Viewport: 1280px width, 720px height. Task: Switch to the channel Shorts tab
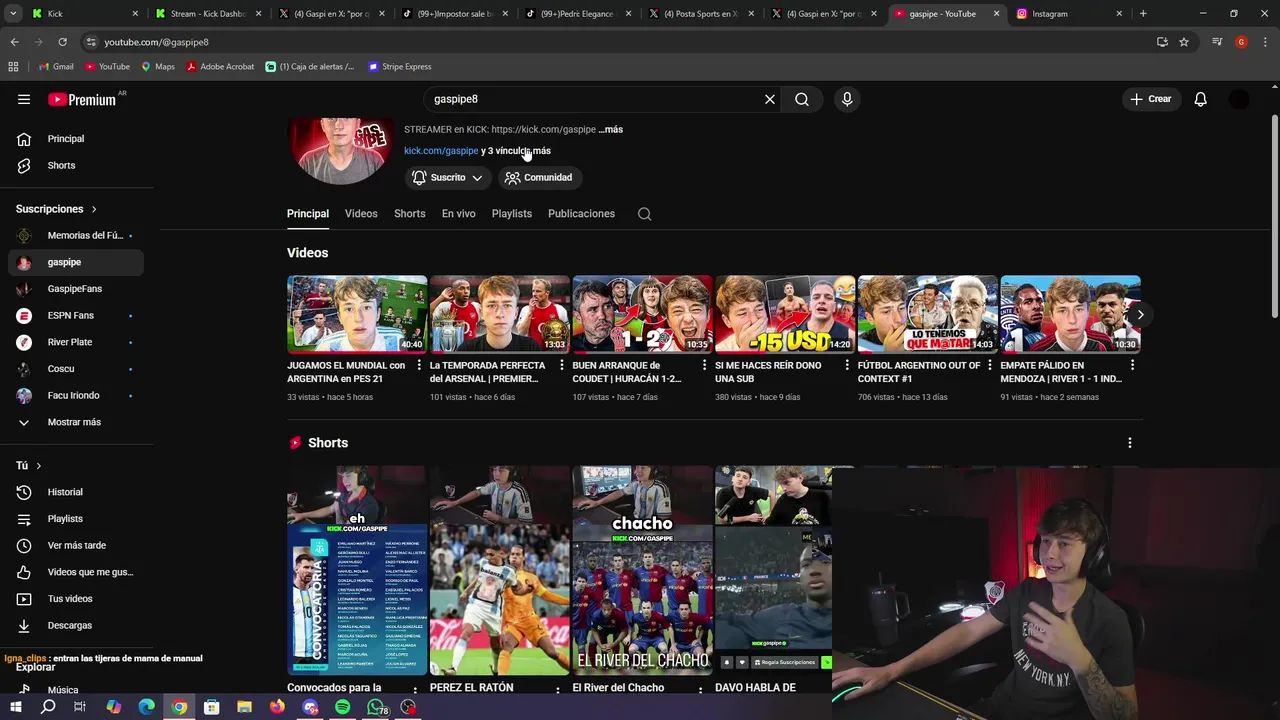pyautogui.click(x=410, y=214)
